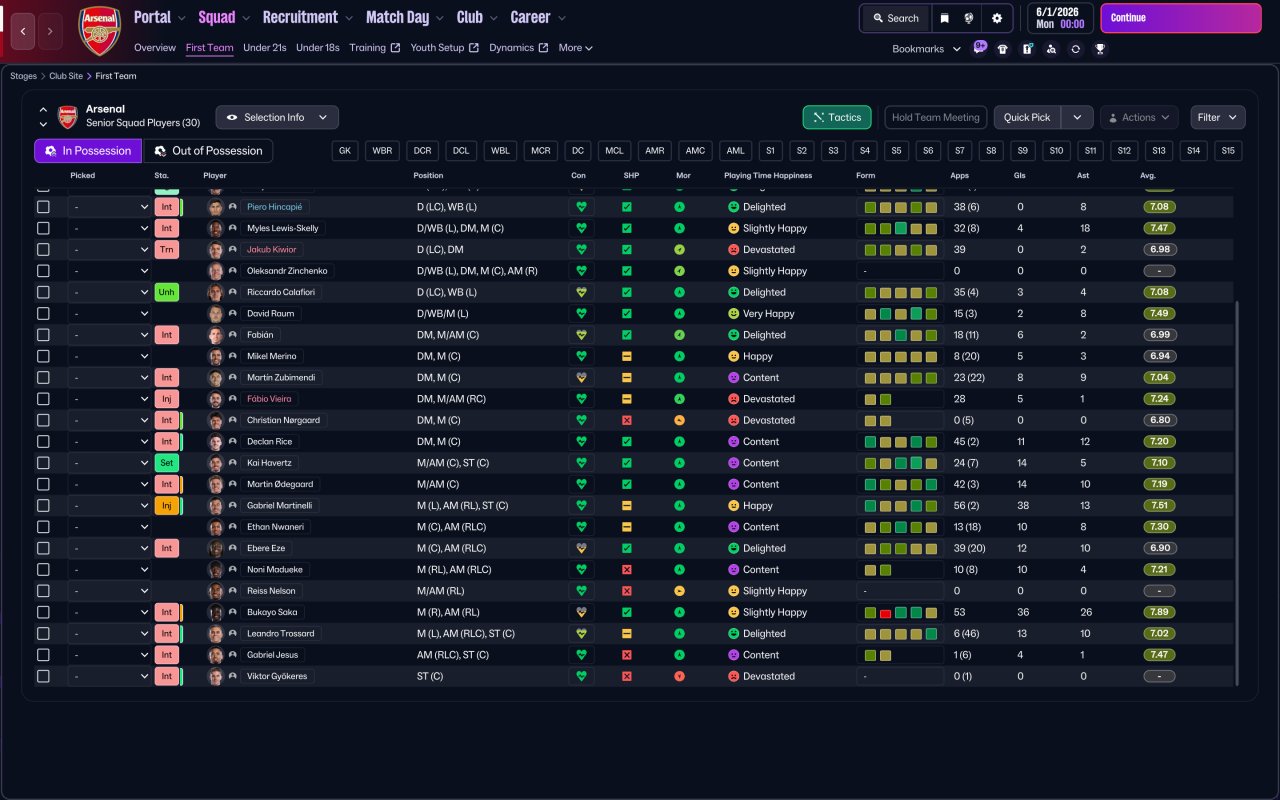The width and height of the screenshot is (1280, 800).
Task: Click the Devastated face icon for Jakub Kiwior
Action: tap(733, 250)
